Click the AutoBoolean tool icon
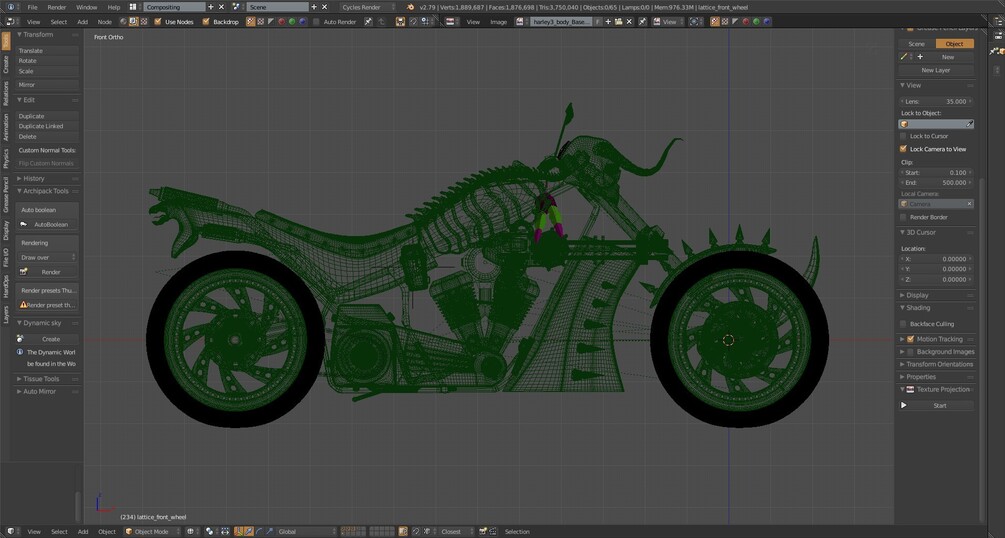This screenshot has height=538, width=1005. tap(23, 224)
